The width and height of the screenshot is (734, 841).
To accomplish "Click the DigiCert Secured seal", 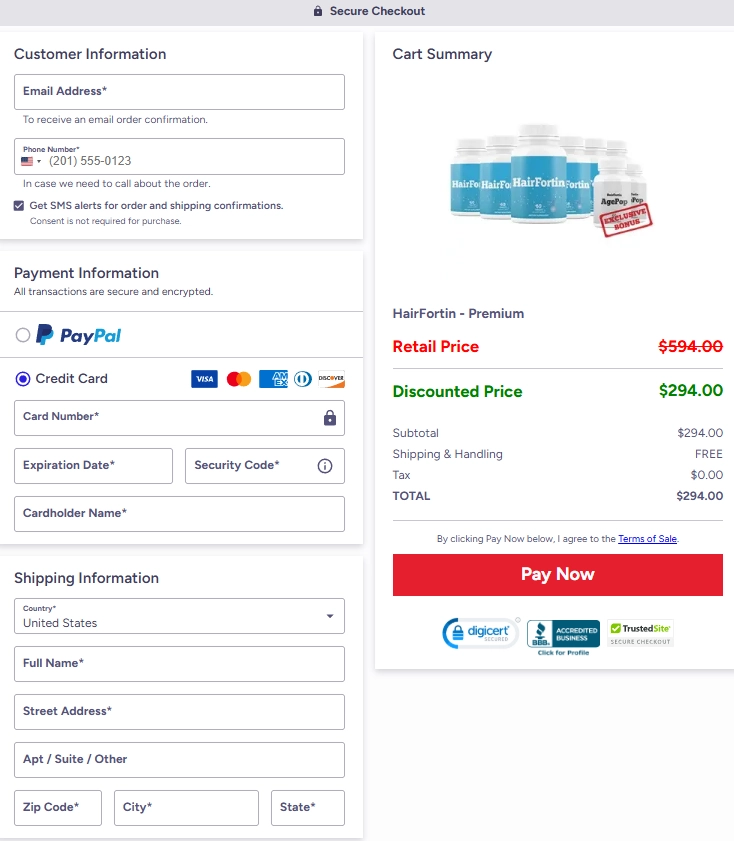I will tap(480, 632).
